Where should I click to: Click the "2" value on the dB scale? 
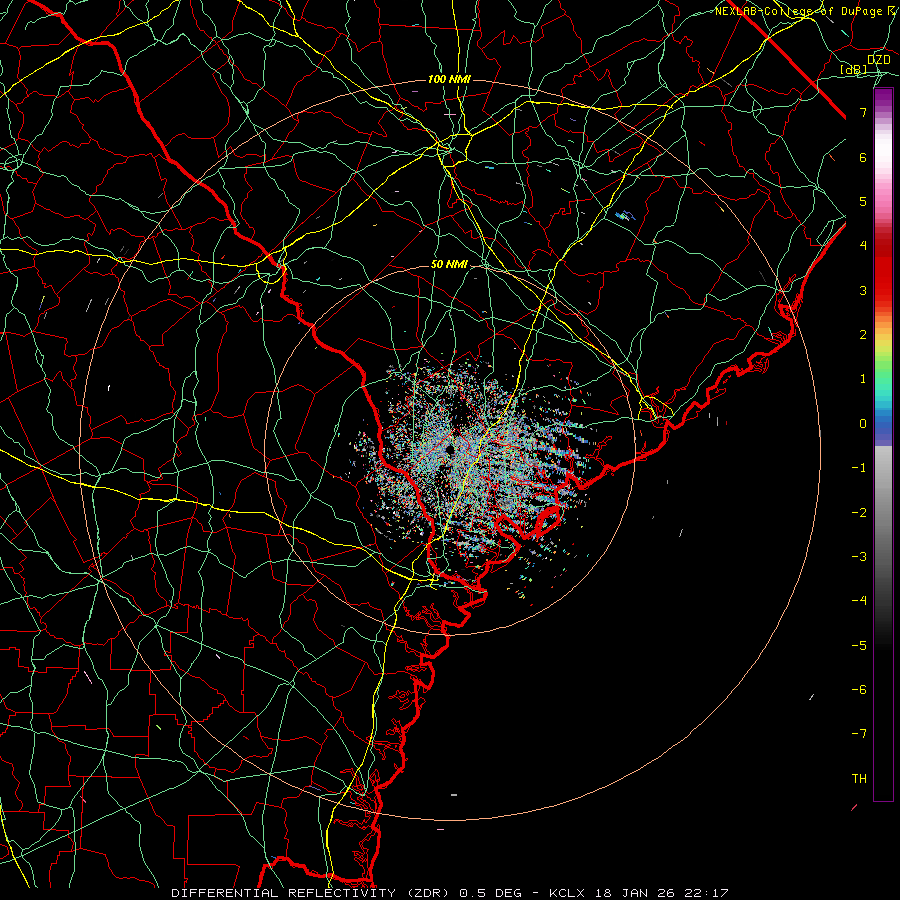tap(863, 335)
